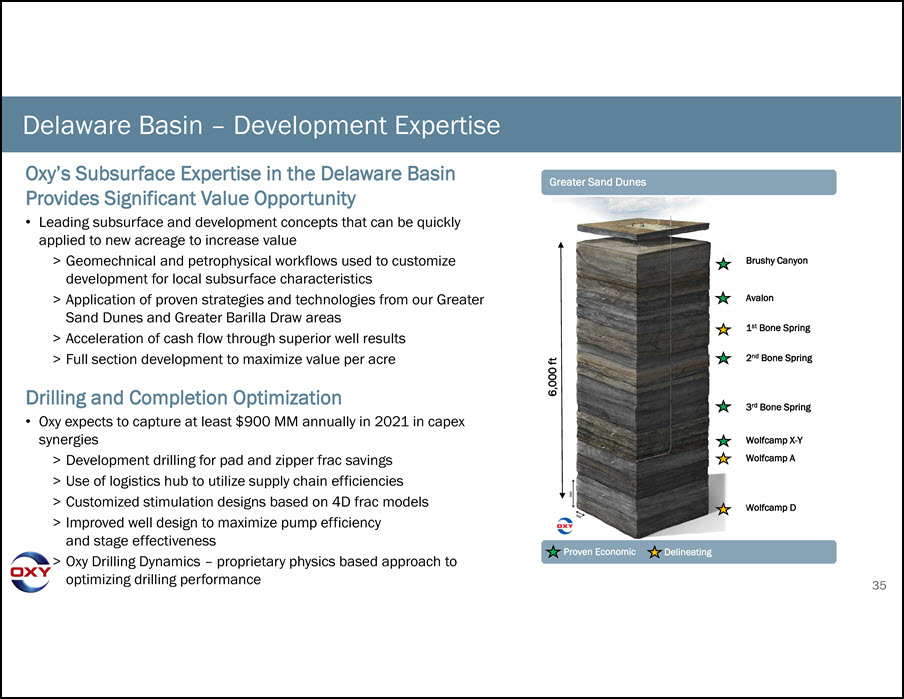Click the Wolfcamp D text label
The image size is (904, 699).
point(771,508)
